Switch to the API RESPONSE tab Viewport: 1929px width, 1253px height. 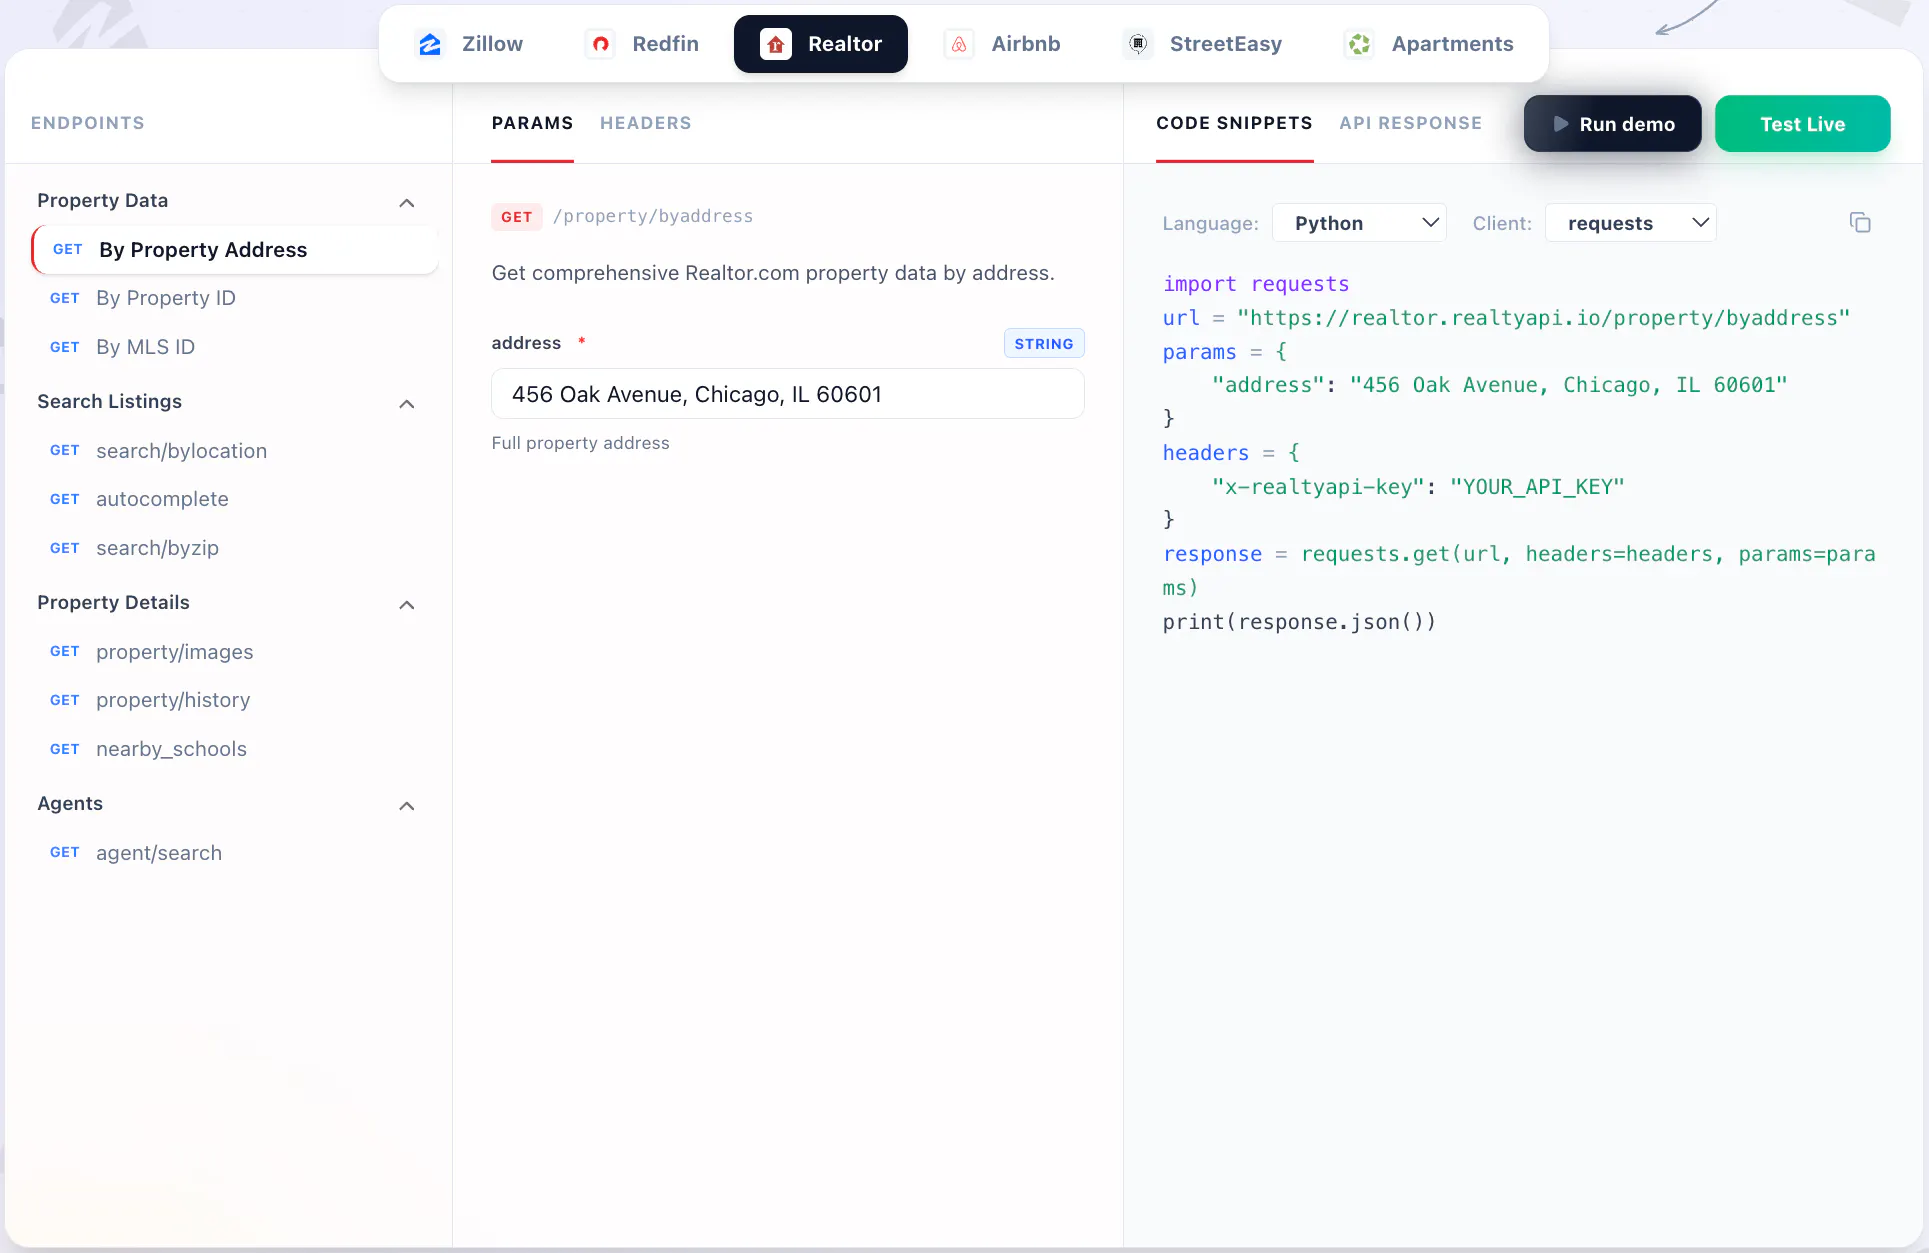click(x=1410, y=123)
